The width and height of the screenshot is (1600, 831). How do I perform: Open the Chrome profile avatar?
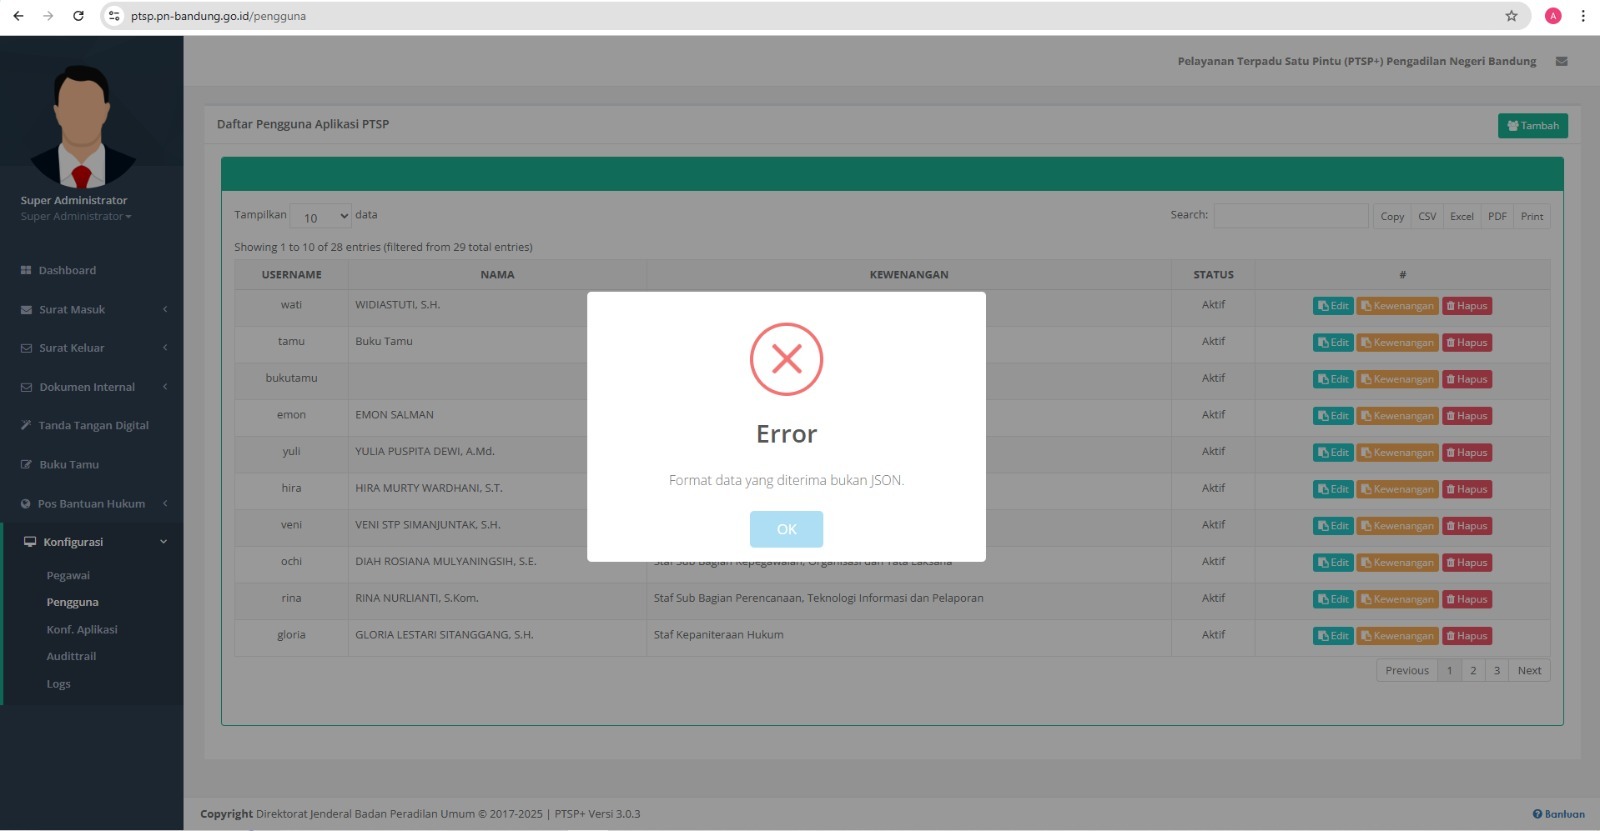click(1552, 16)
